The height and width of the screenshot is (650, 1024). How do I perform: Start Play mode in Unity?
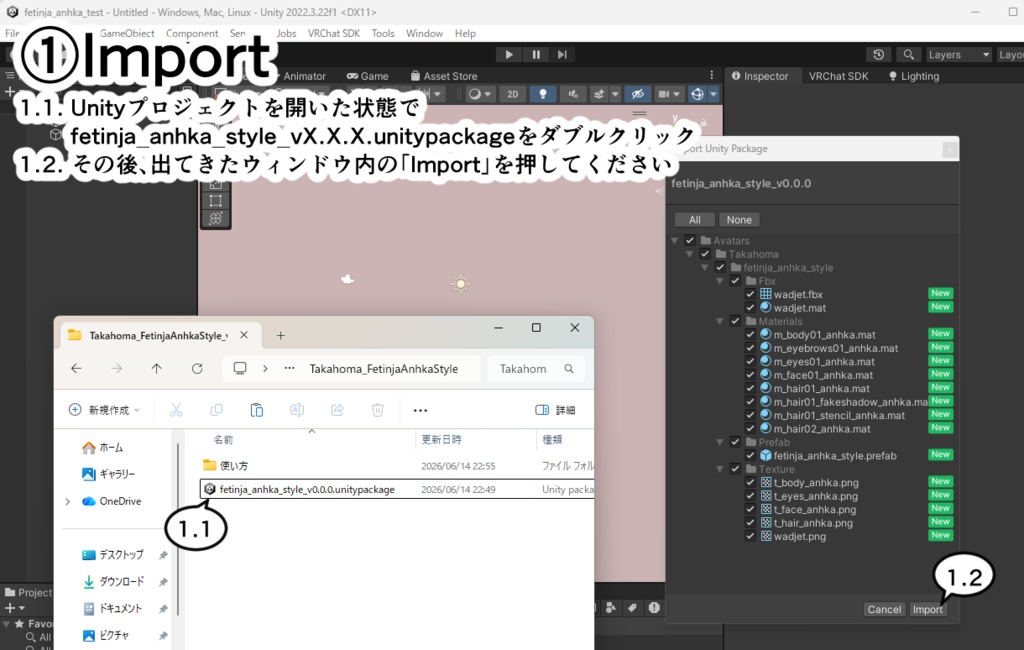pyautogui.click(x=509, y=55)
